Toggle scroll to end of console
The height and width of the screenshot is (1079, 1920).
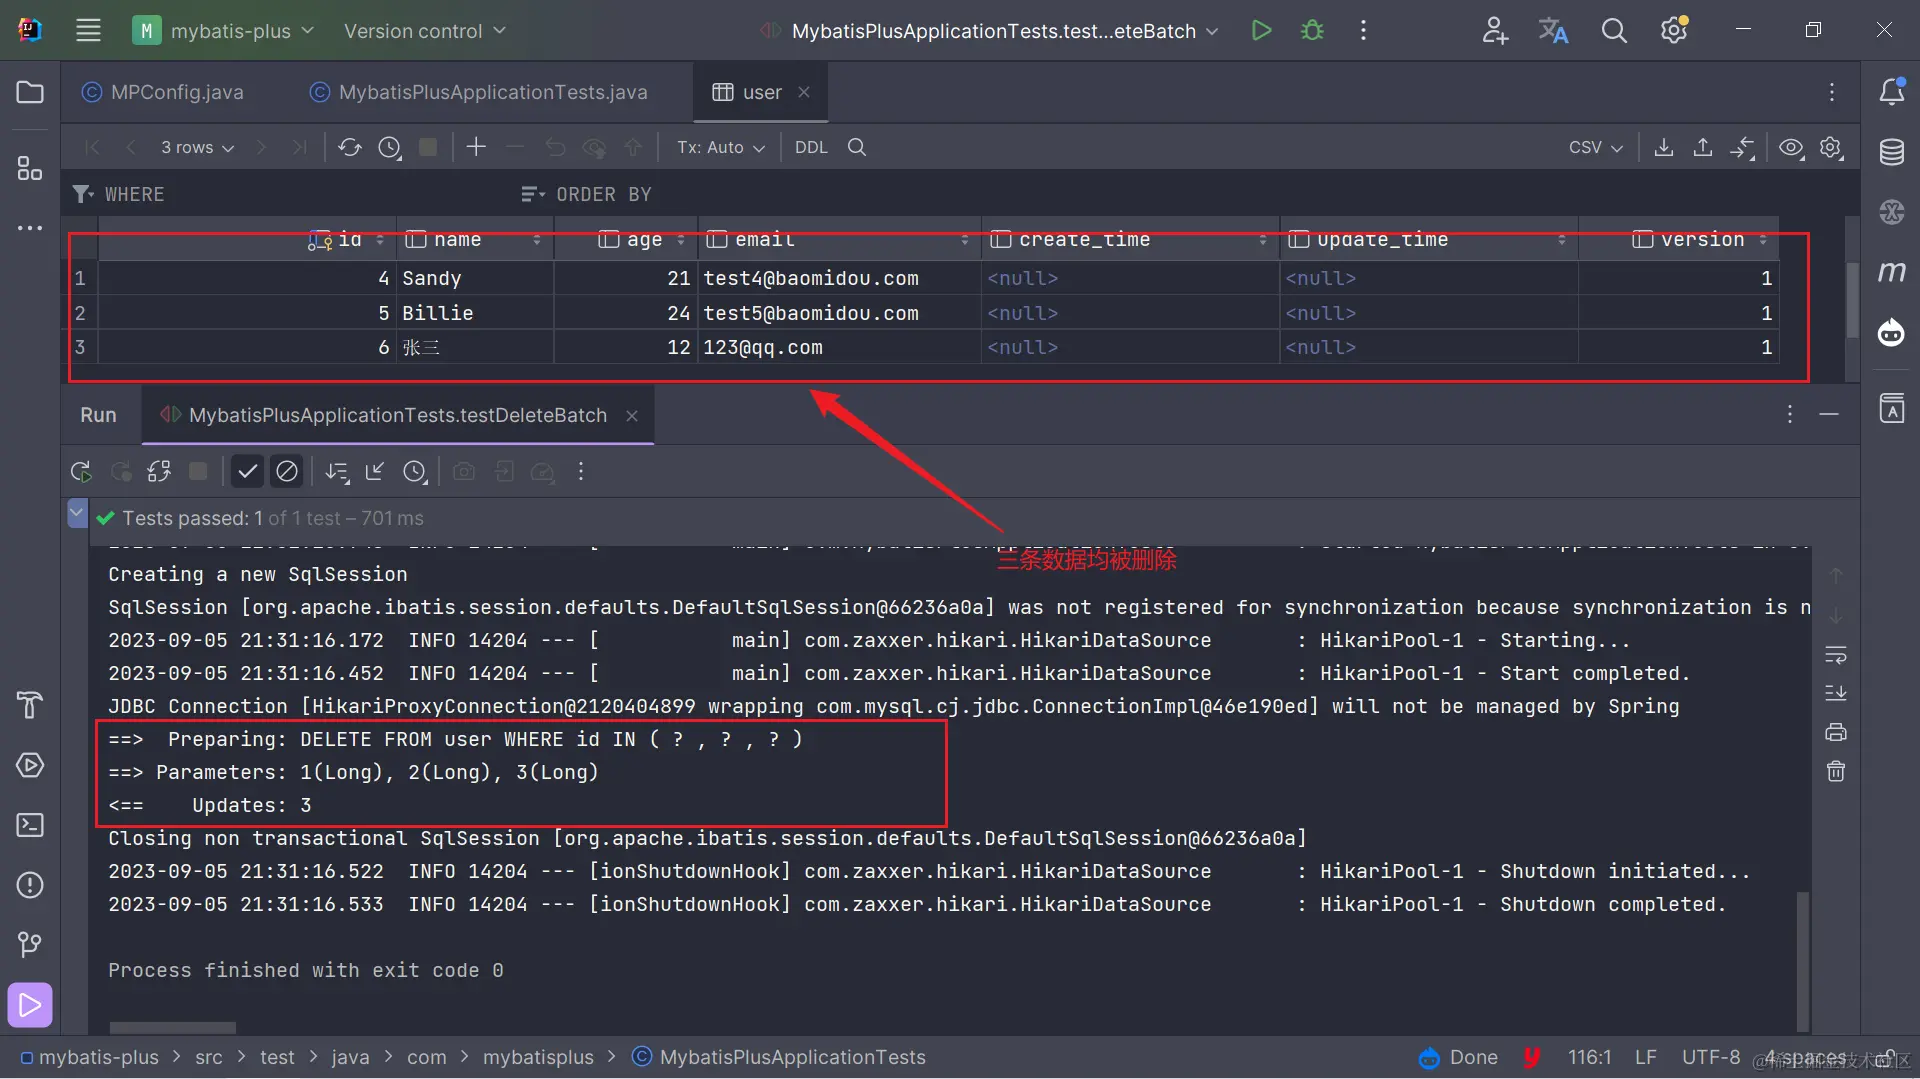pos(1836,693)
